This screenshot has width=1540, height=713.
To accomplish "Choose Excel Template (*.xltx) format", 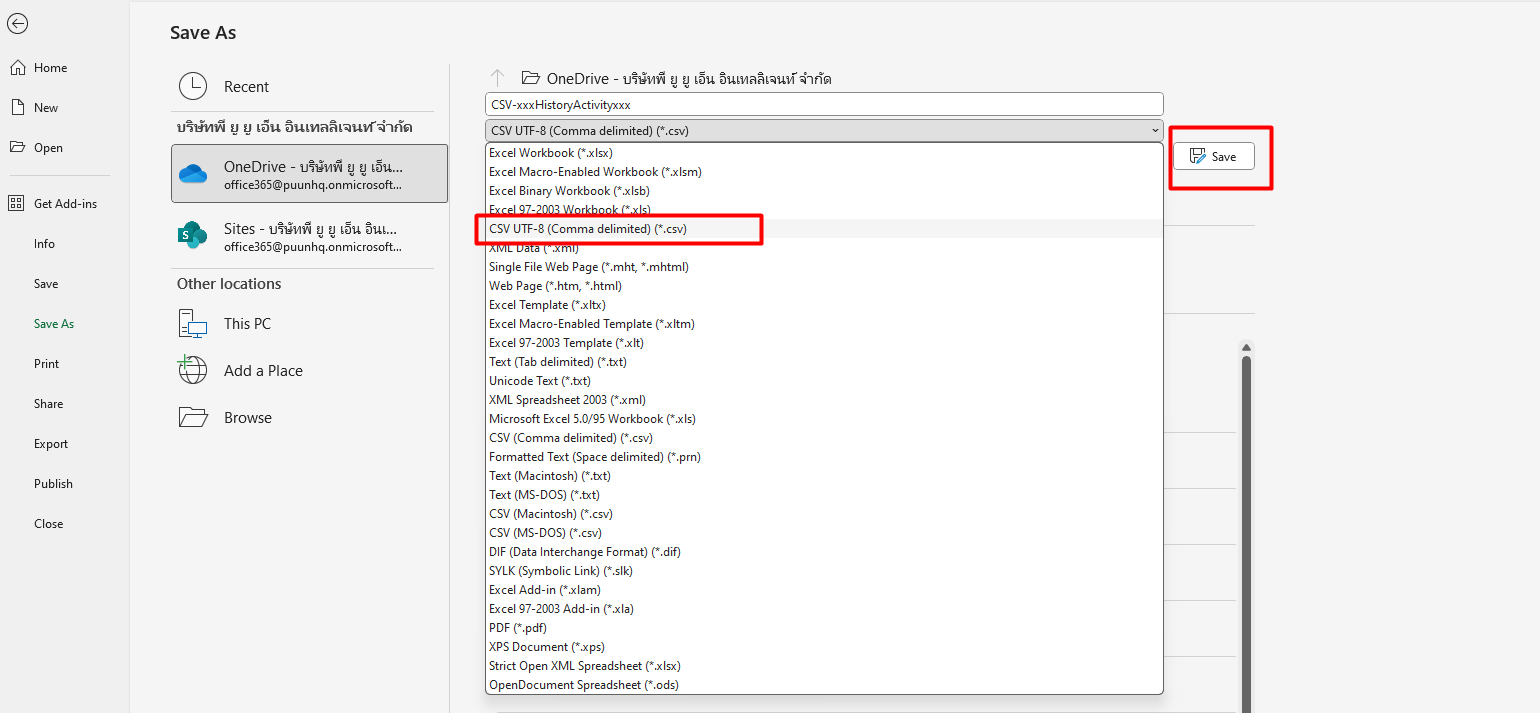I will pyautogui.click(x=824, y=305).
